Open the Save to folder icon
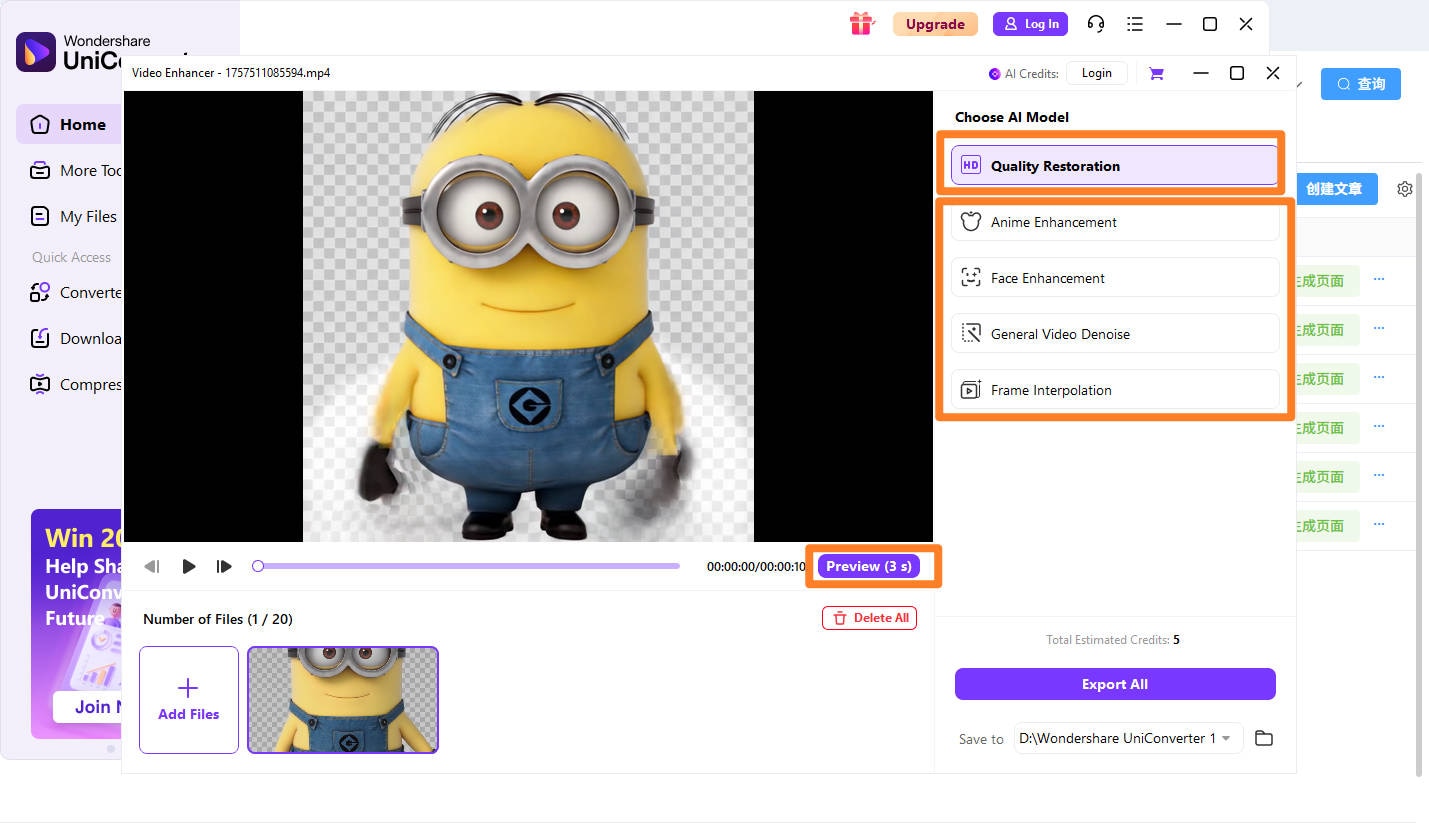Screen dimensions: 1429x826 (1264, 738)
